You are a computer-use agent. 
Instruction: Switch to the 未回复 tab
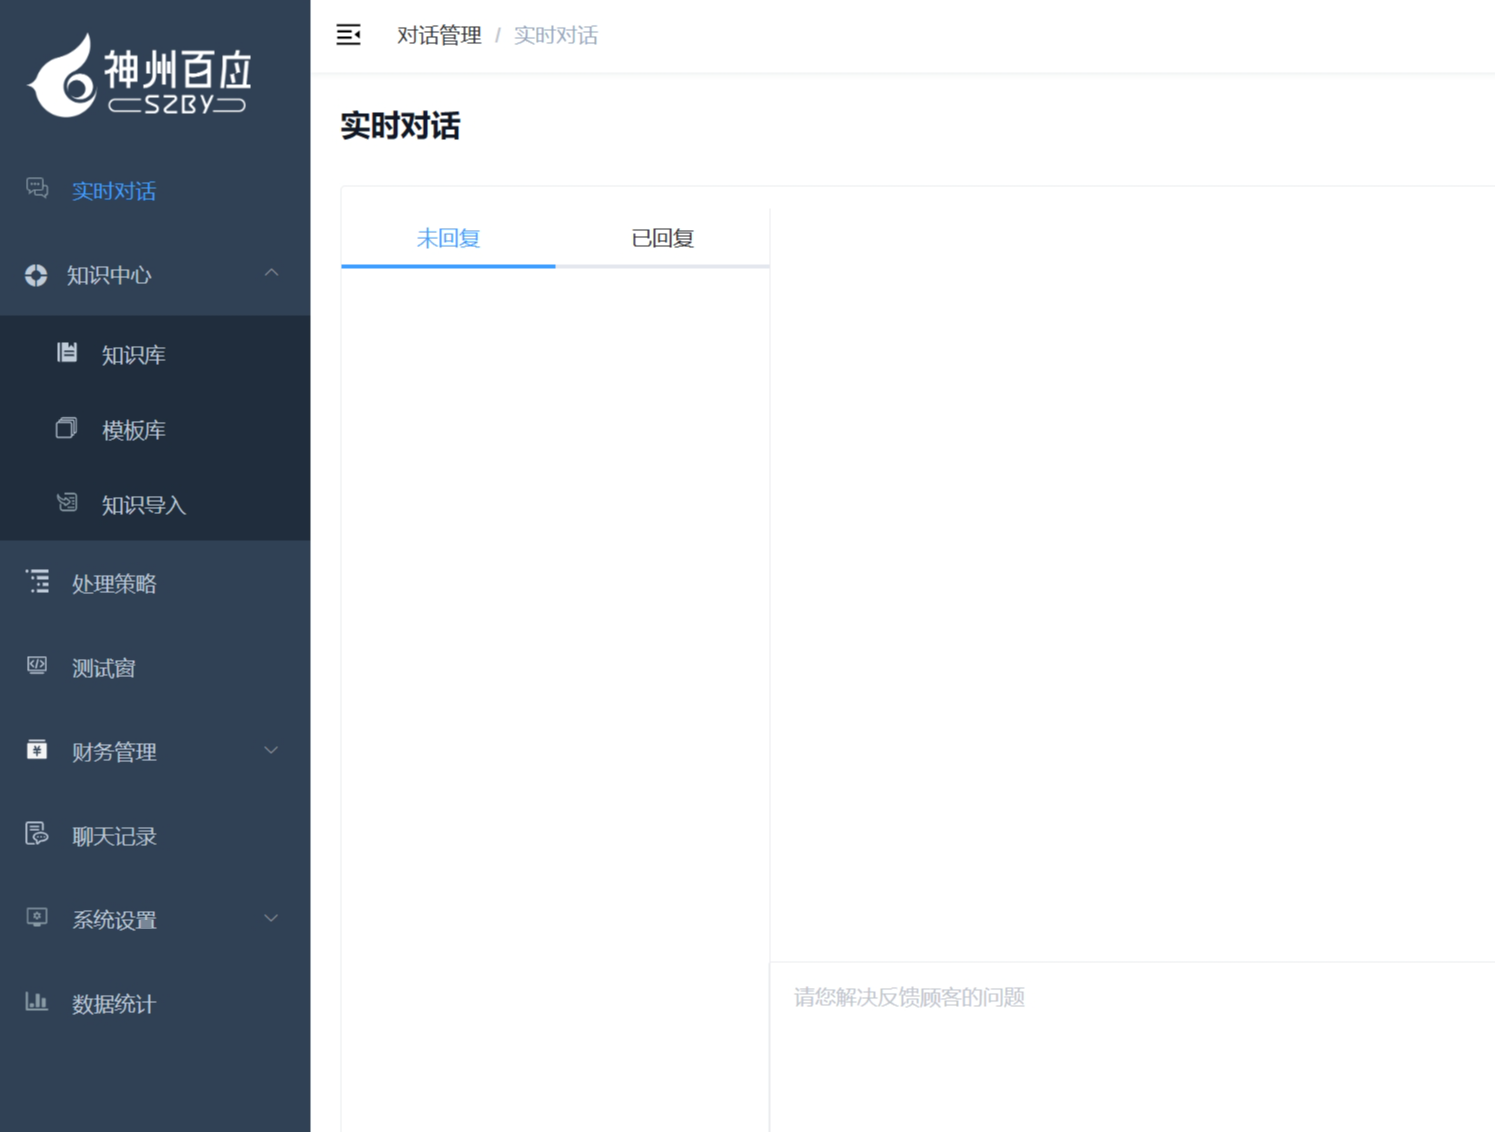coord(448,238)
